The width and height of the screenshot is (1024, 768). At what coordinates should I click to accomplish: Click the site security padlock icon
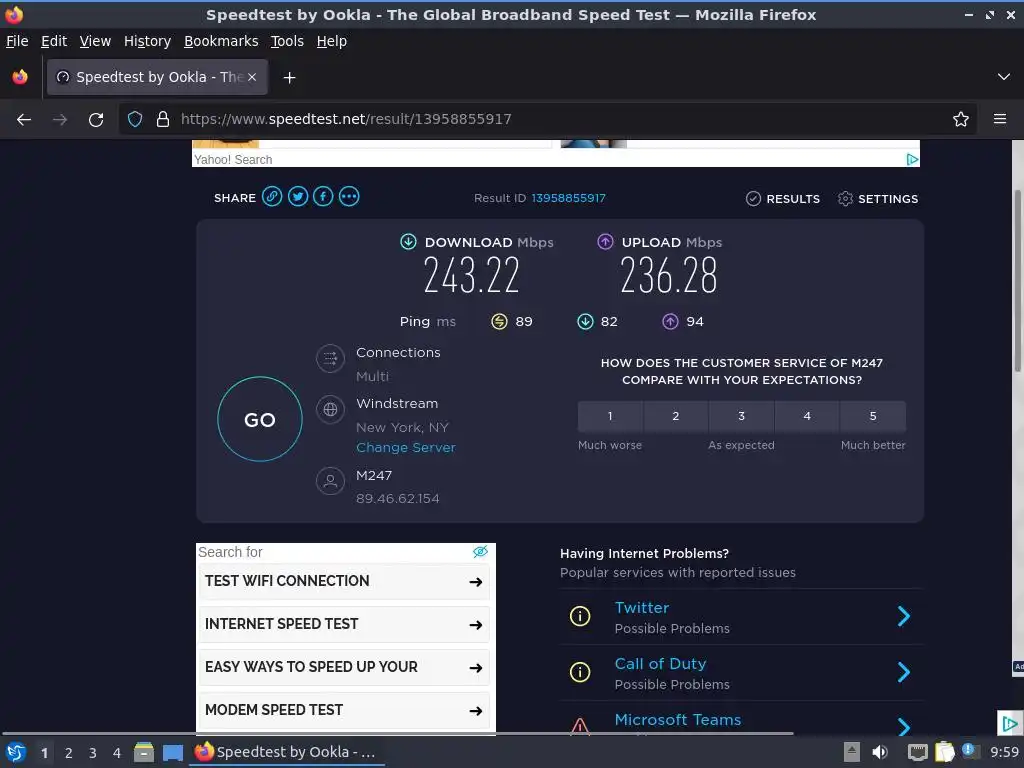(x=163, y=119)
